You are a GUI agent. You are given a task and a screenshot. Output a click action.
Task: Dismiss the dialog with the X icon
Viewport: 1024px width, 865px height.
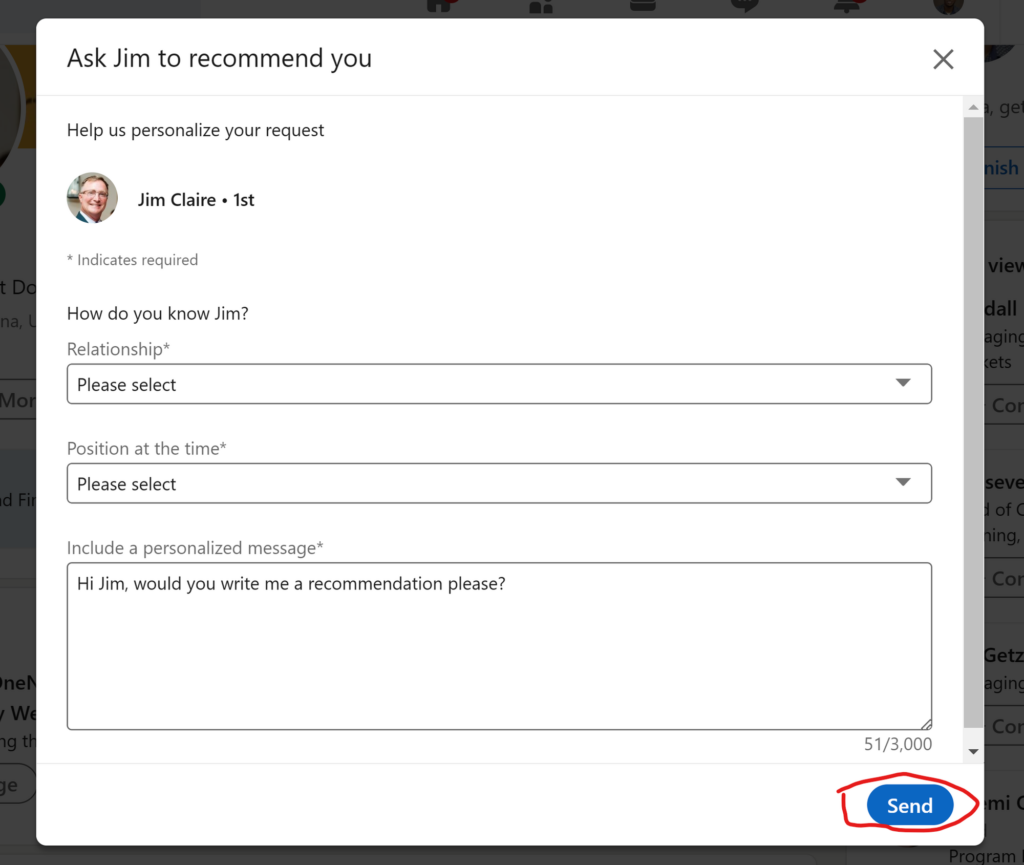pyautogui.click(x=942, y=59)
